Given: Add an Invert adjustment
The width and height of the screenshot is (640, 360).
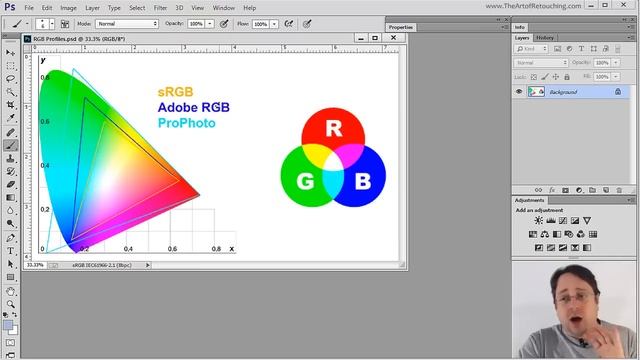Looking at the screenshot, I should click(x=539, y=248).
